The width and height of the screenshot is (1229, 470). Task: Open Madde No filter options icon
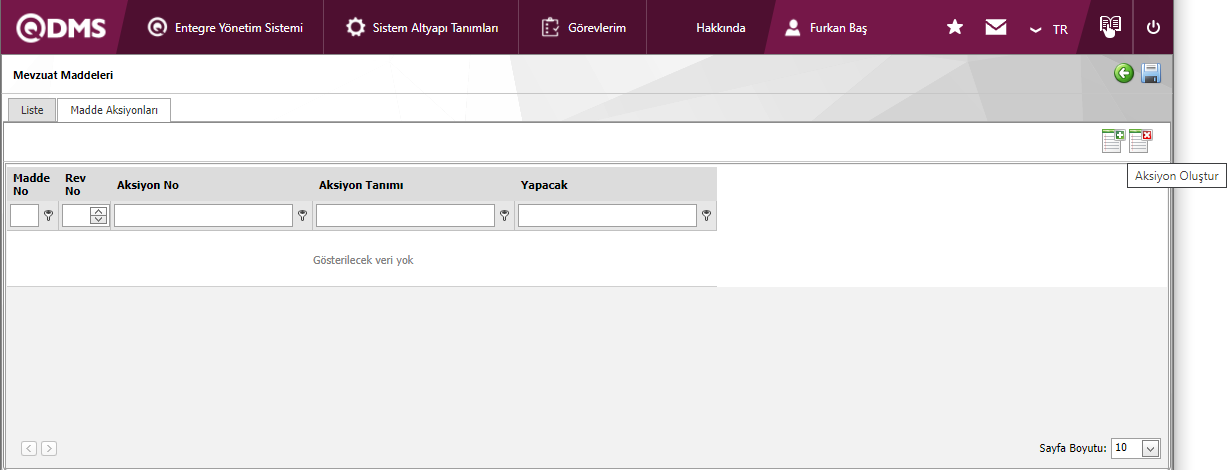(48, 215)
